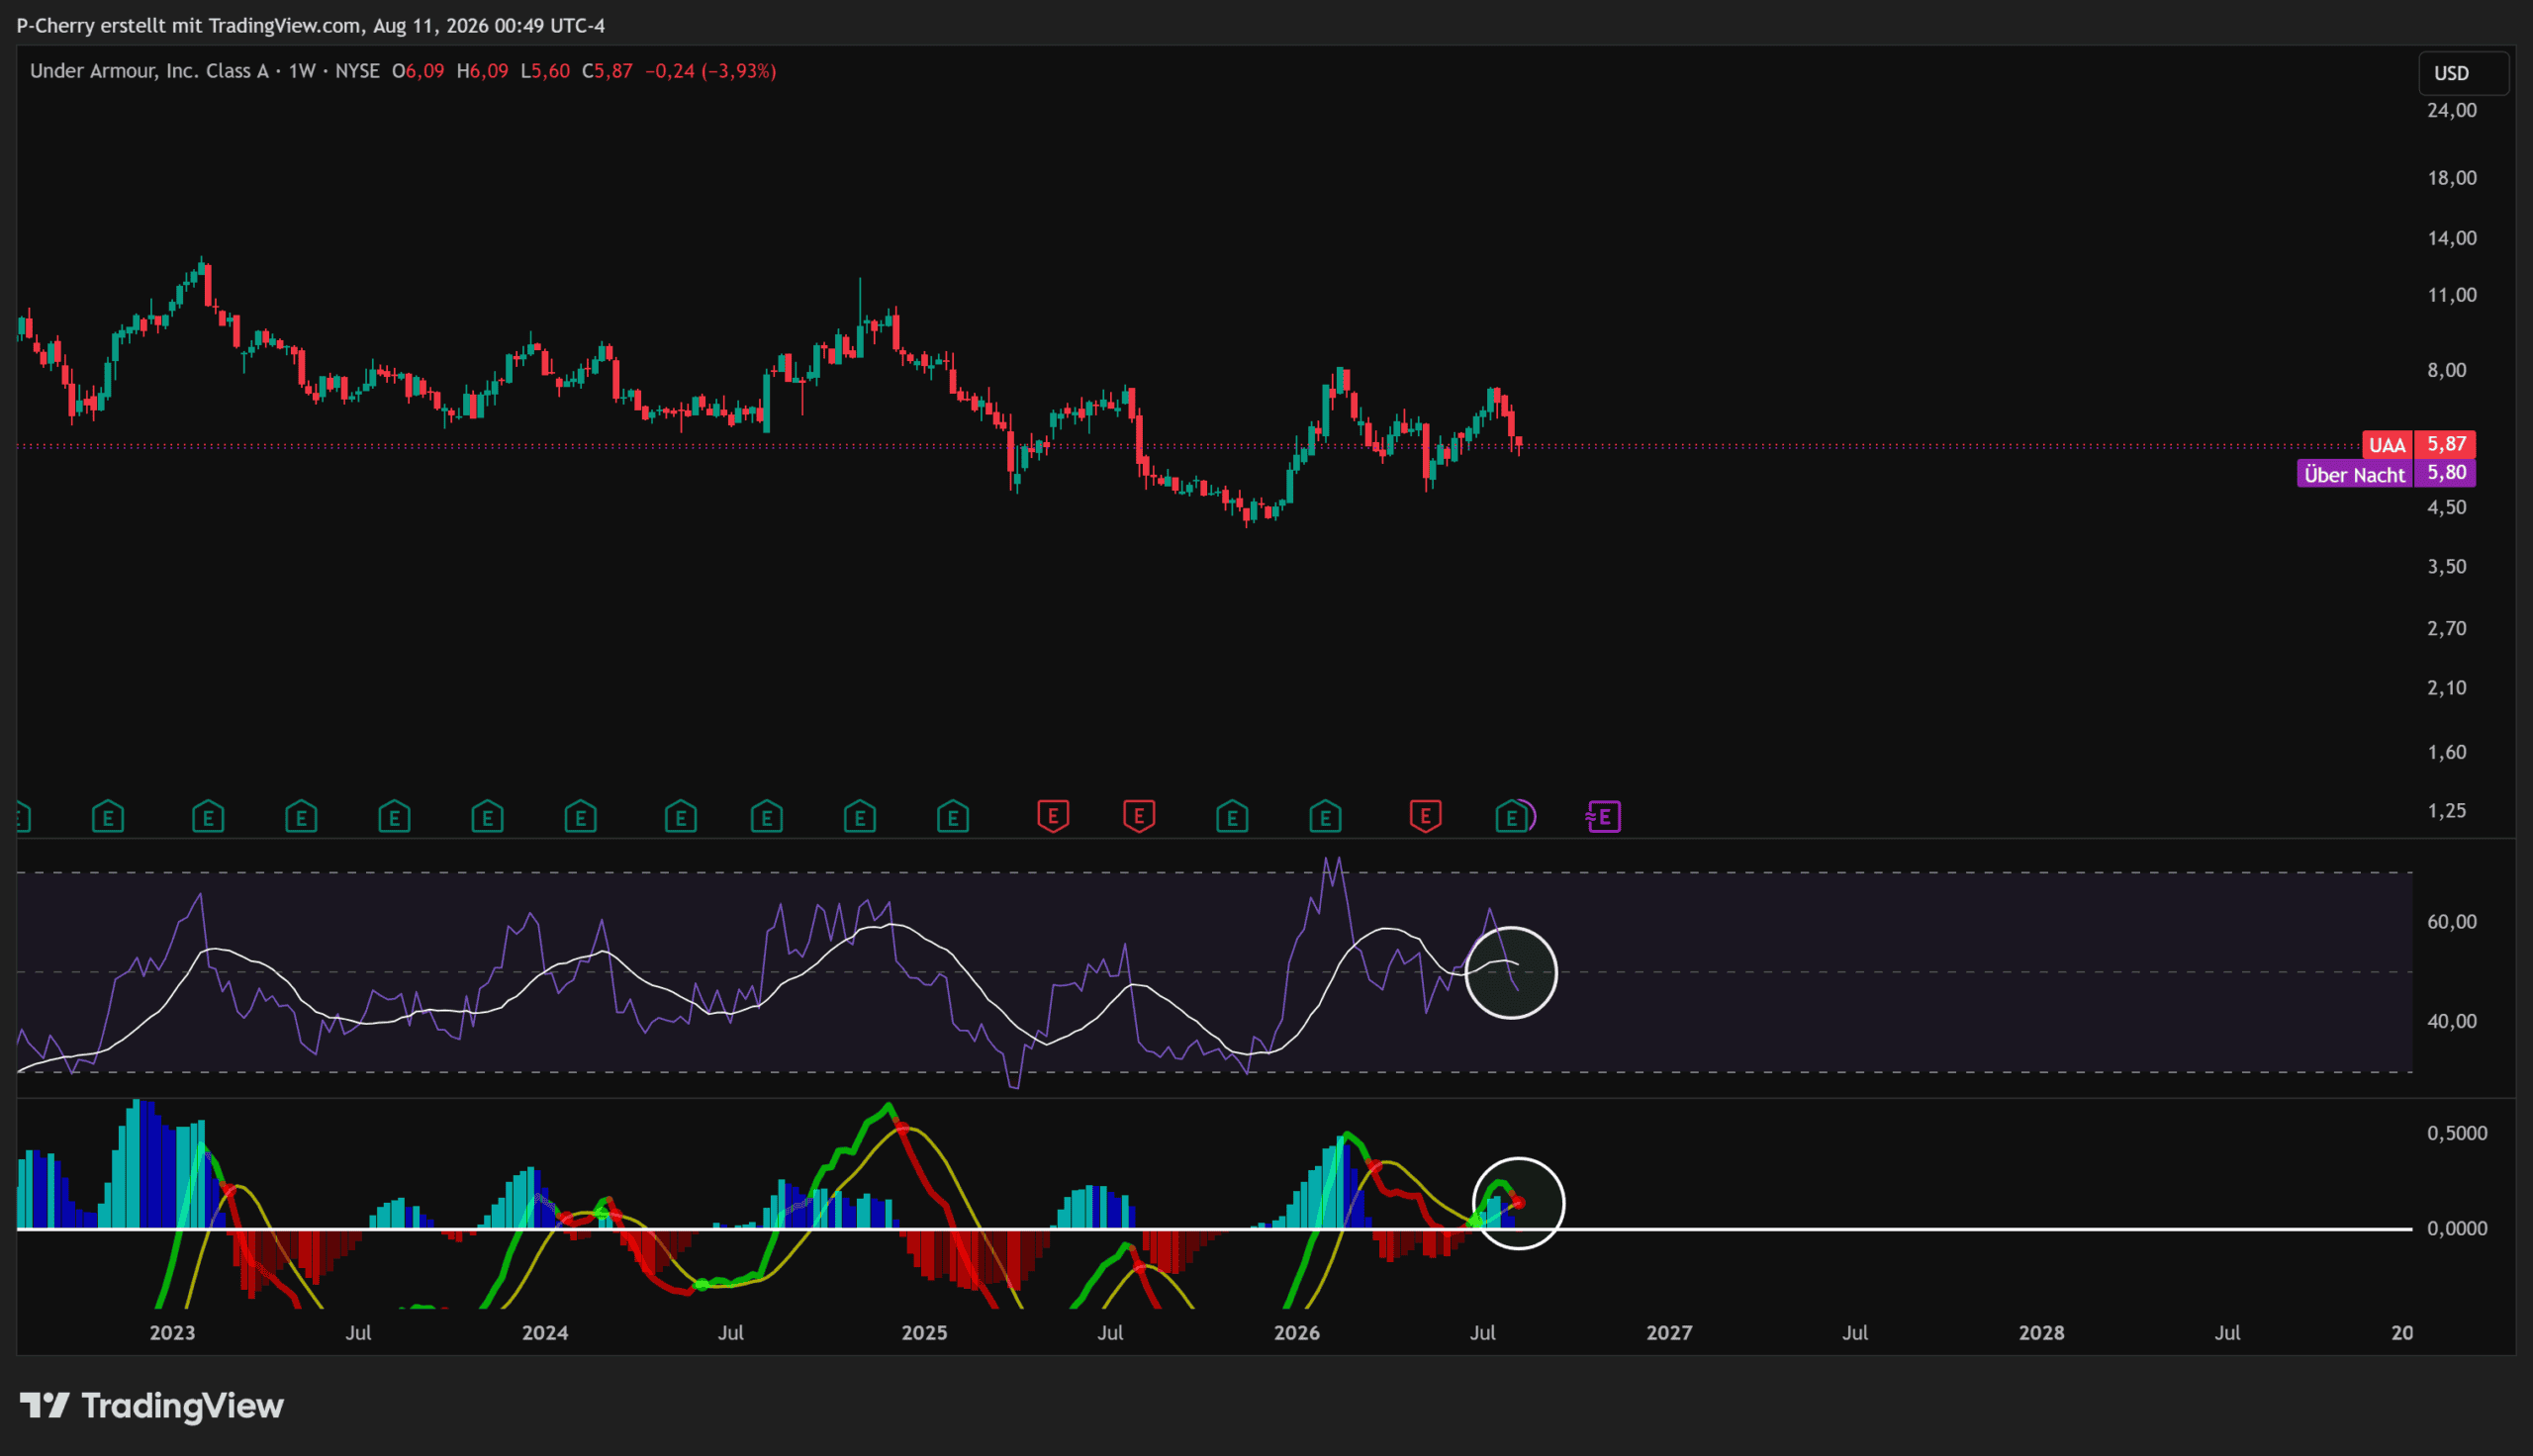
Task: Click the 1,60 price axis label
Action: click(2447, 752)
